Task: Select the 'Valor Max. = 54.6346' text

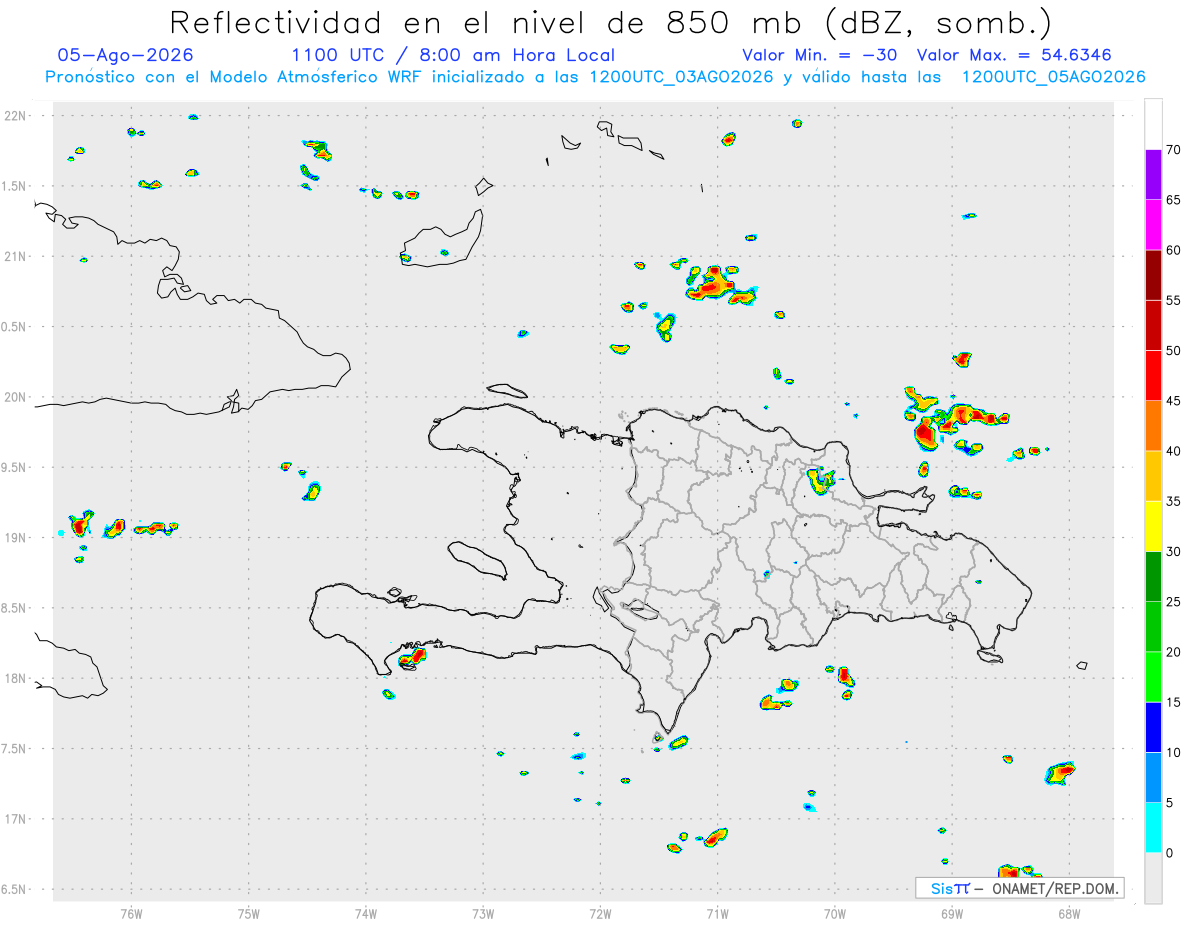Action: point(1014,55)
